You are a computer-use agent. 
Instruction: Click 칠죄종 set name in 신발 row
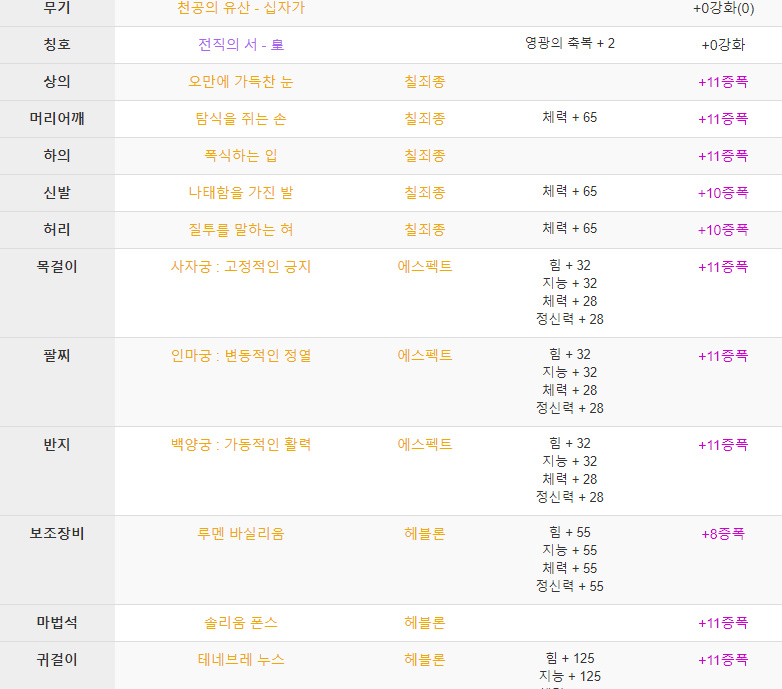tap(425, 192)
